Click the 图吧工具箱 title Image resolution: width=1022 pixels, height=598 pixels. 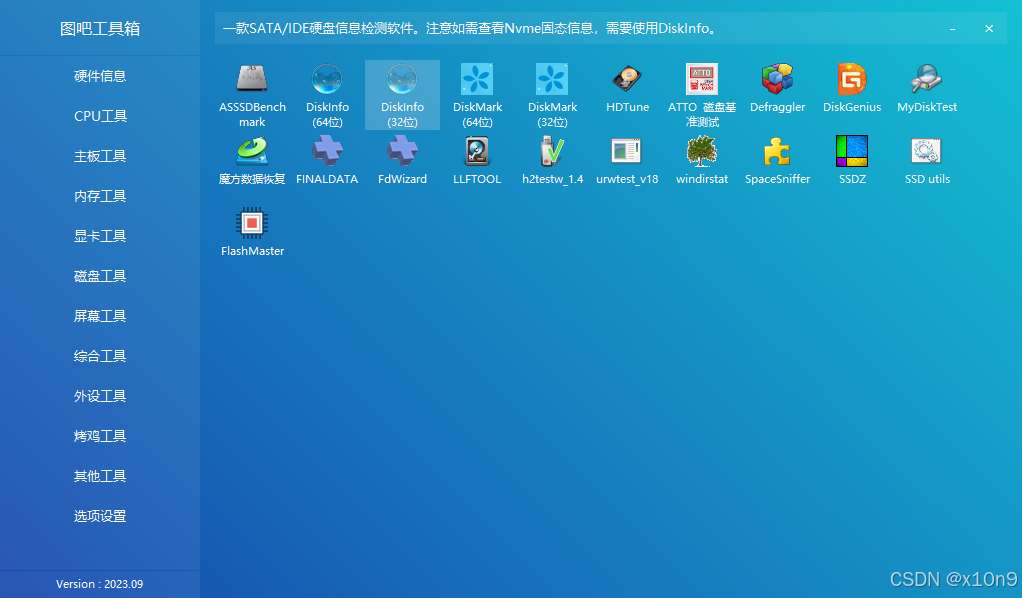[100, 29]
